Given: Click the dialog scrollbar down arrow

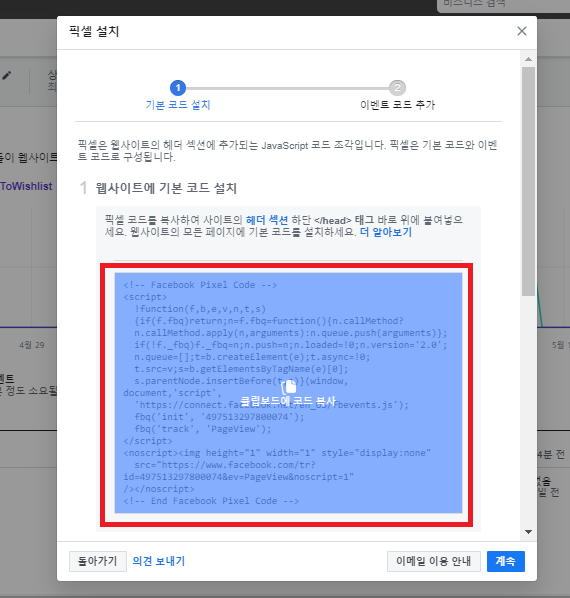Looking at the screenshot, I should coord(528,532).
